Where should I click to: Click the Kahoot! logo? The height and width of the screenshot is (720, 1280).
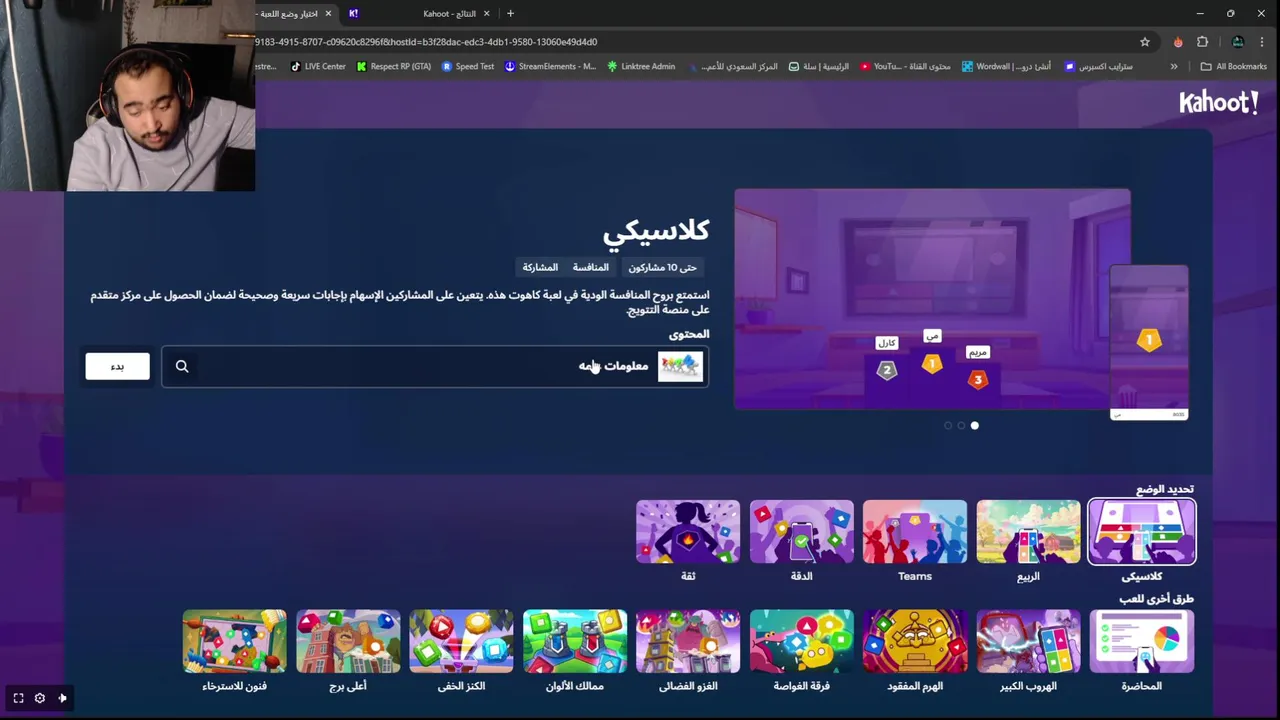(1218, 102)
